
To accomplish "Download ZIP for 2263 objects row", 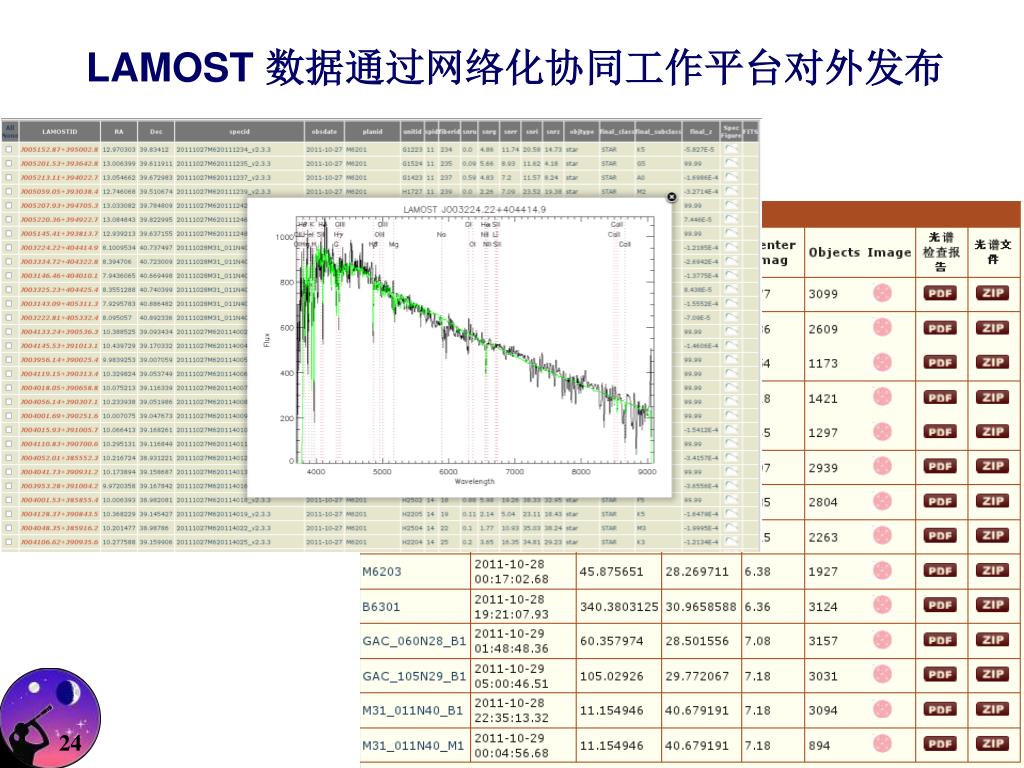I will point(992,536).
